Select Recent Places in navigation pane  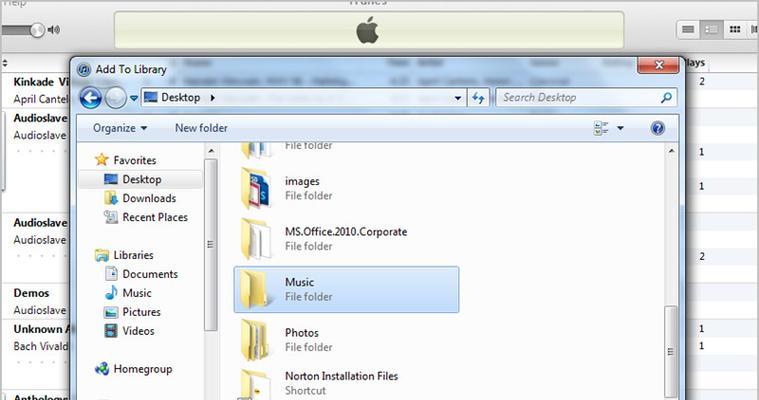coord(155,217)
